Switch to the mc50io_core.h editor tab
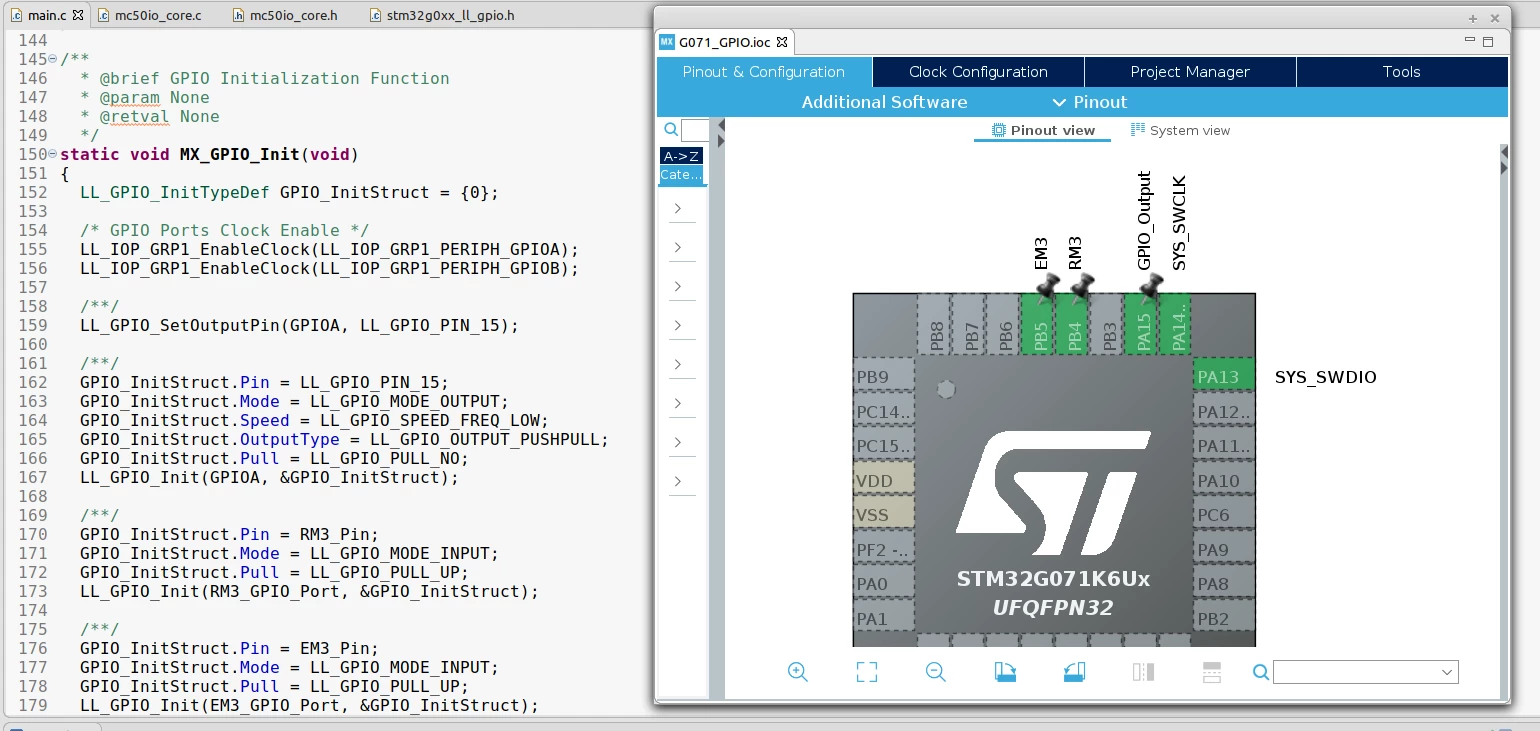Image resolution: width=1540 pixels, height=731 pixels. pyautogui.click(x=293, y=15)
